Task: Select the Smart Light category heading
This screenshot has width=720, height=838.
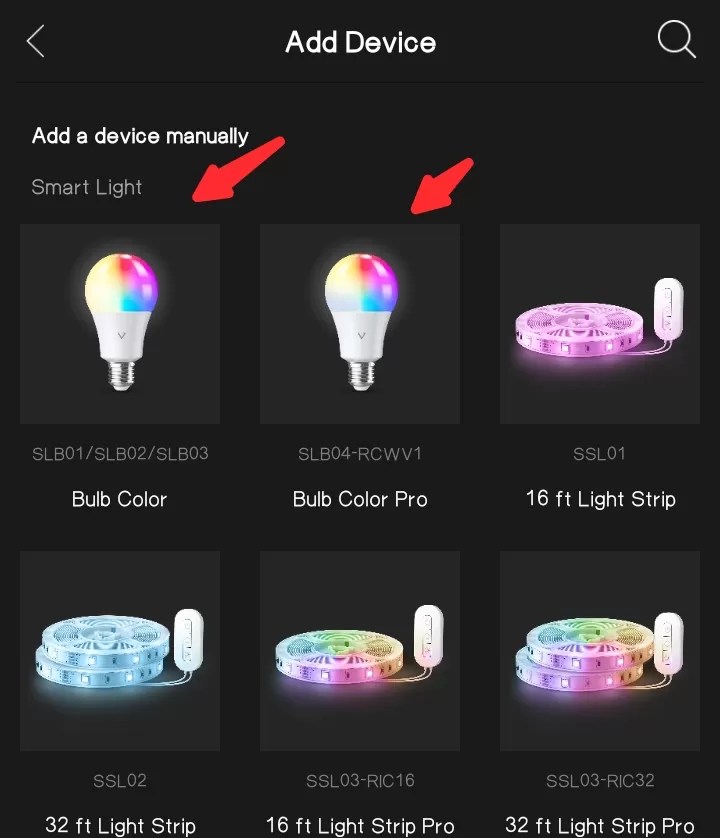Action: (87, 188)
